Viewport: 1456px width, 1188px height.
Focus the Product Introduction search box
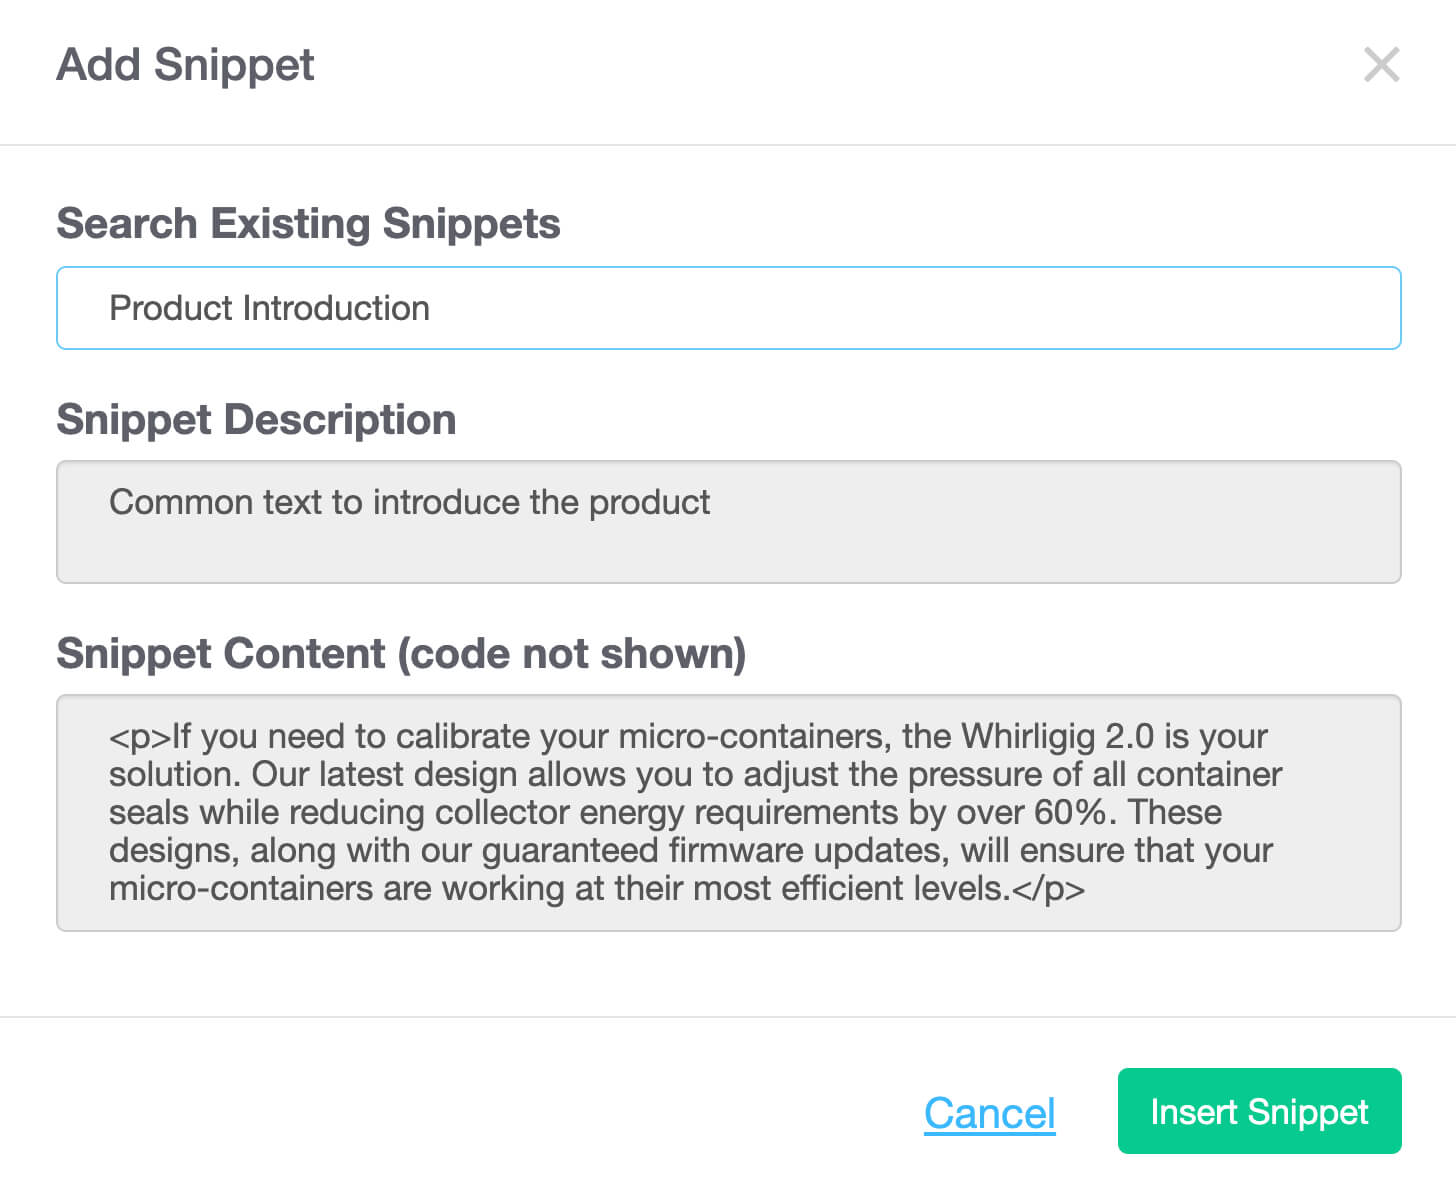pyautogui.click(x=728, y=308)
